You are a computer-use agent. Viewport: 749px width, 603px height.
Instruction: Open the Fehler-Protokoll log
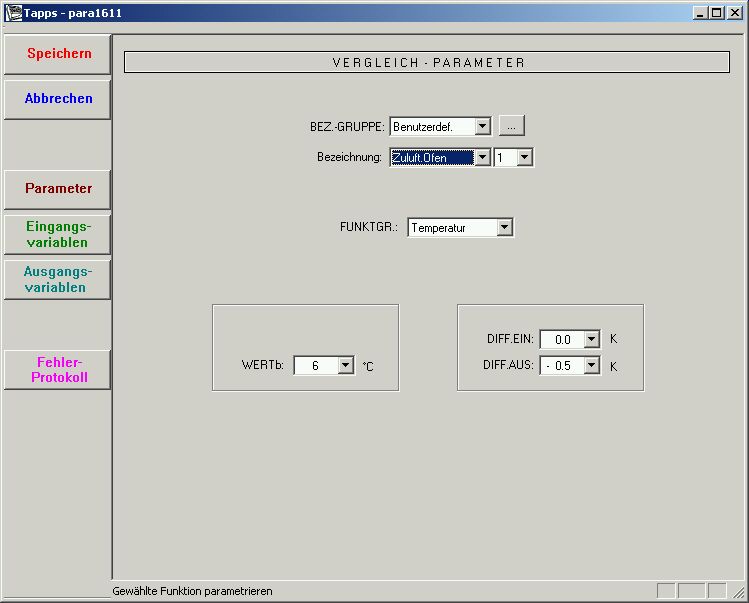[x=58, y=370]
